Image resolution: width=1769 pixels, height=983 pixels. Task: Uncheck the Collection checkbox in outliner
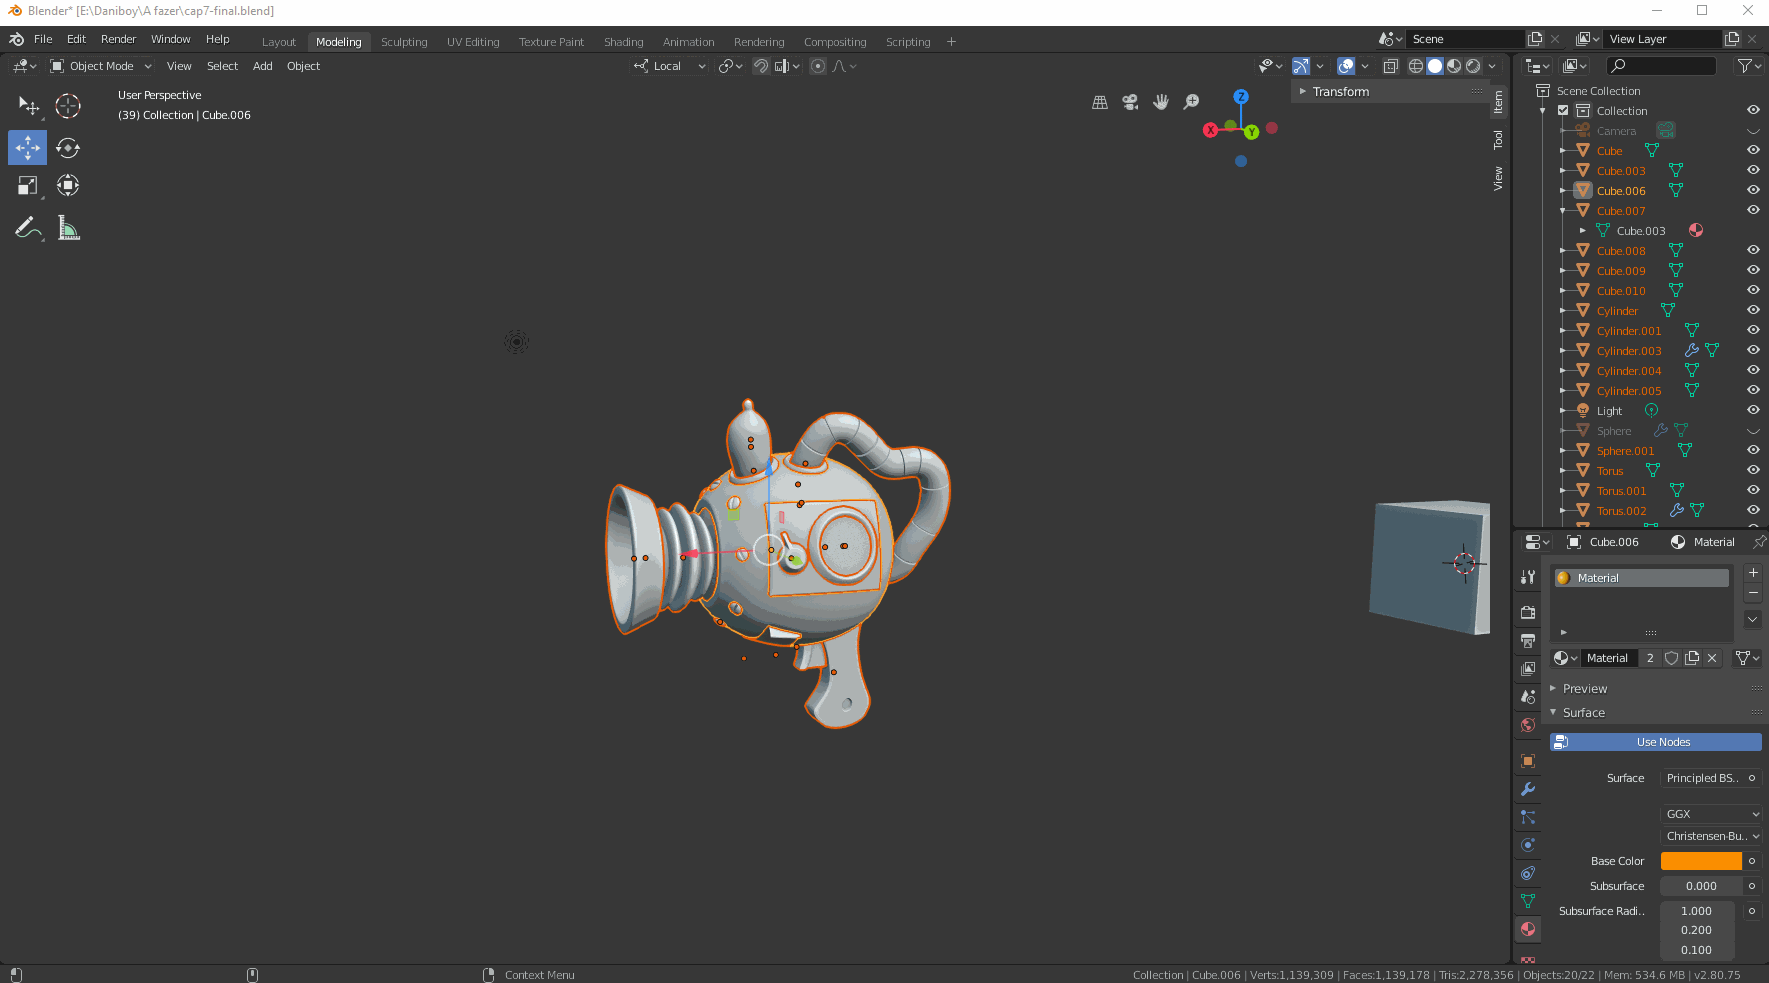(1563, 111)
